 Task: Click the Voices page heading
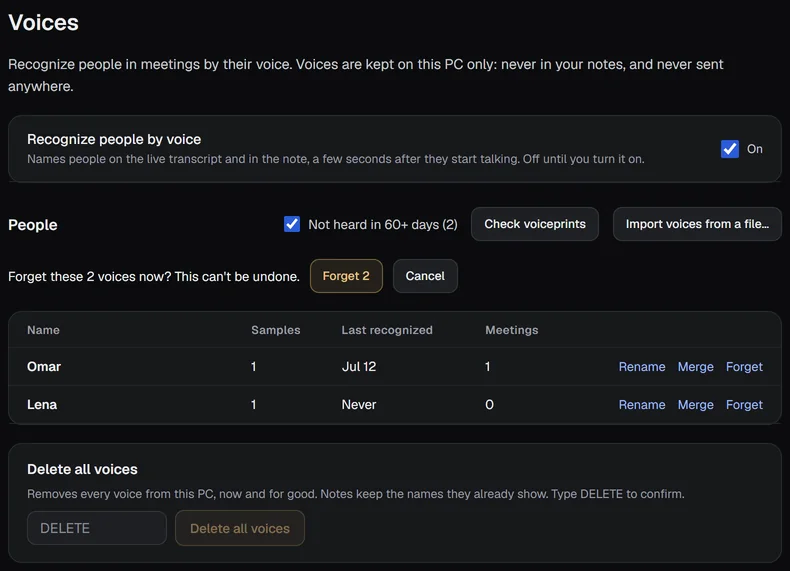[43, 23]
